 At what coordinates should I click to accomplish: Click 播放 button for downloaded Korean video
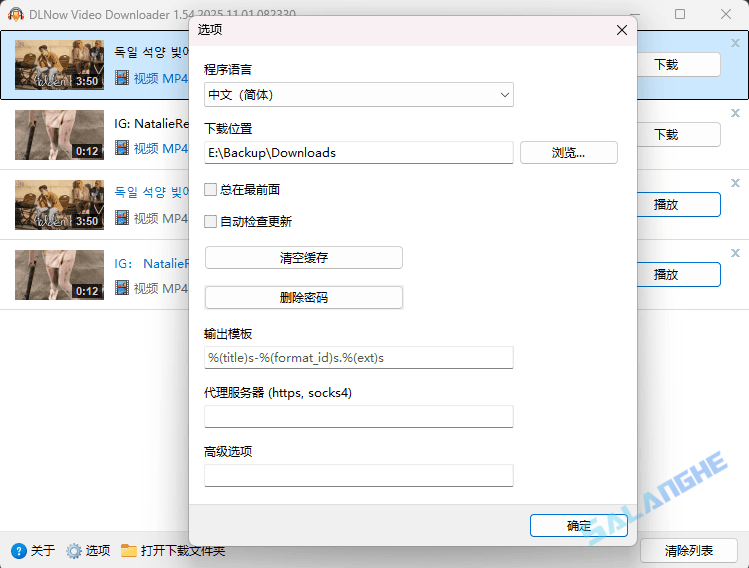point(678,204)
